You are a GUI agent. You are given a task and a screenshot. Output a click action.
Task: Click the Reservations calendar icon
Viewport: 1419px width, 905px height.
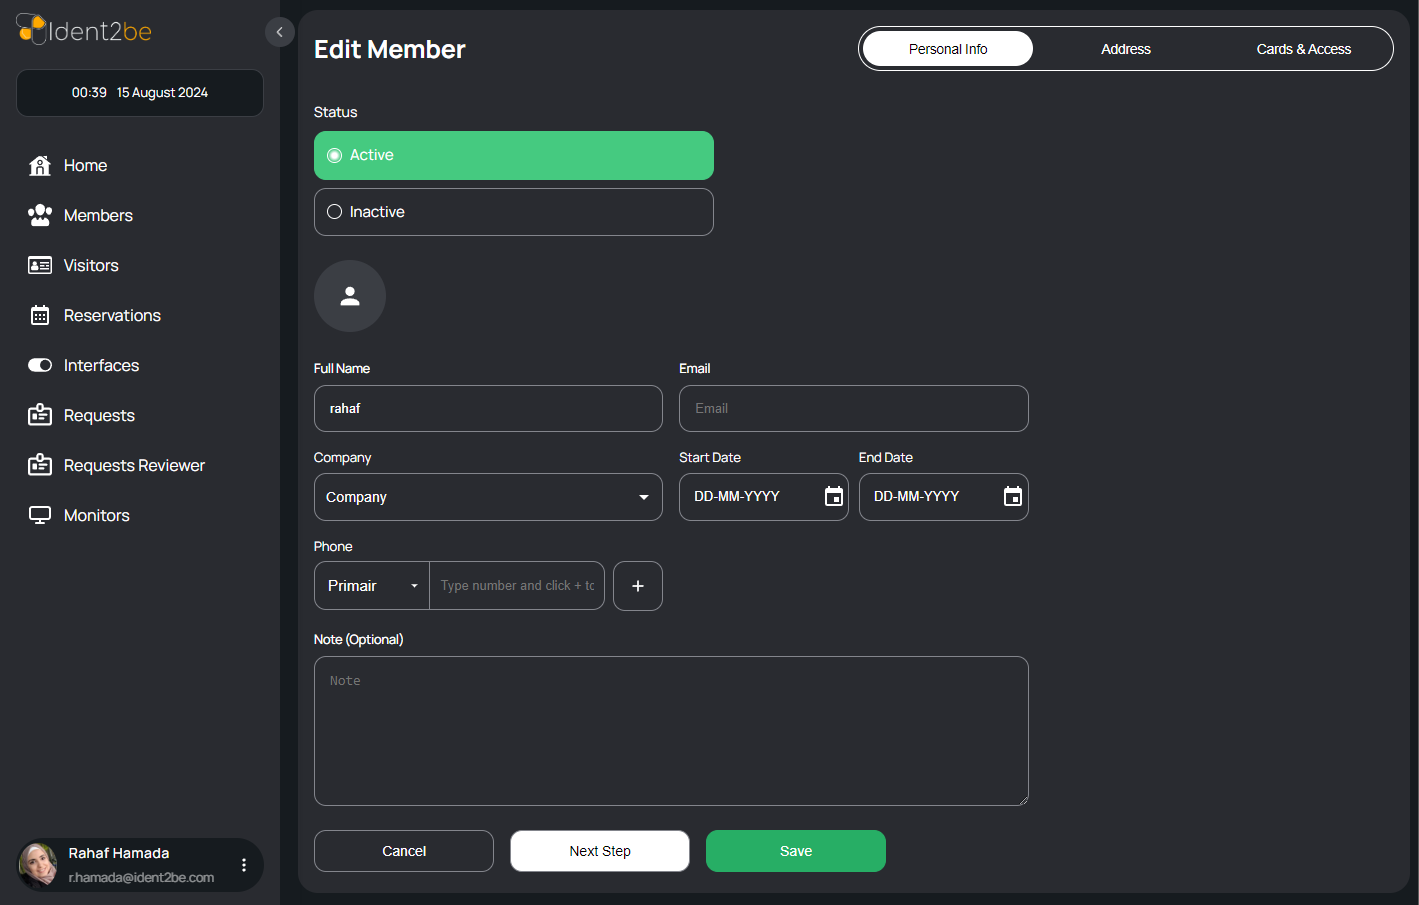(x=40, y=316)
